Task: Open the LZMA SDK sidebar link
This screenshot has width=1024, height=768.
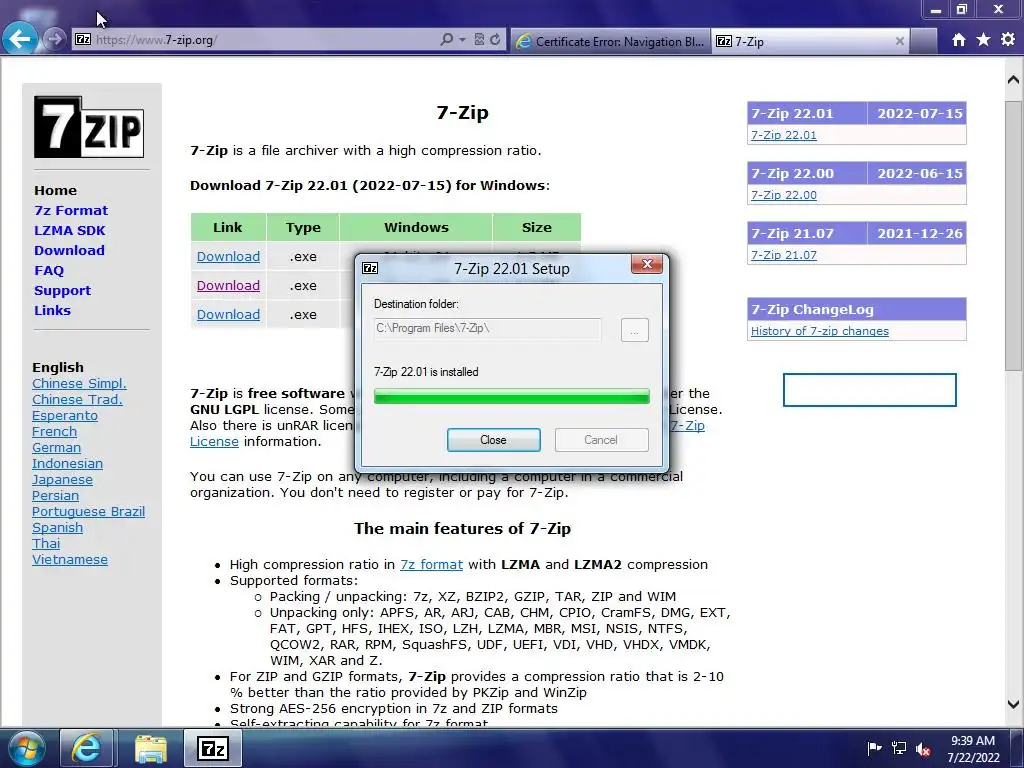Action: point(70,231)
